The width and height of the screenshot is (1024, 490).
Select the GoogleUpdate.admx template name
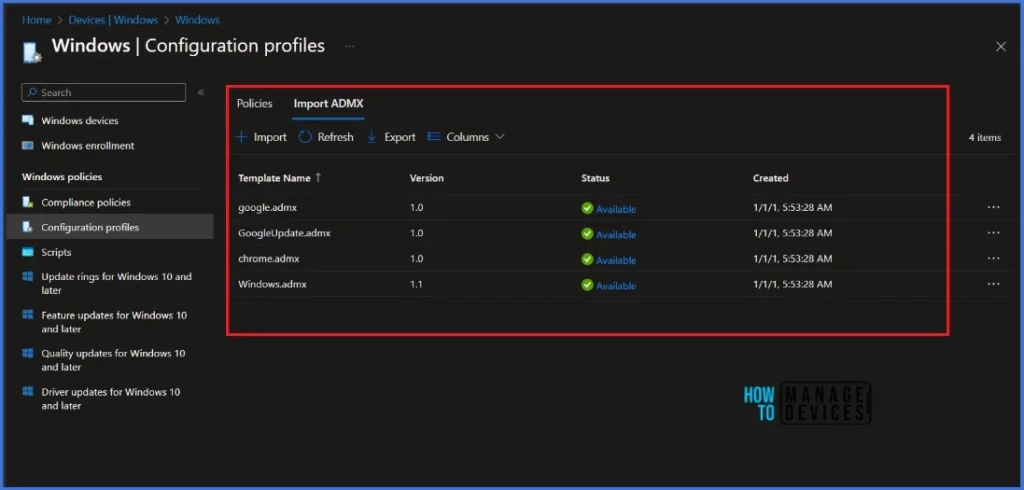coord(285,233)
